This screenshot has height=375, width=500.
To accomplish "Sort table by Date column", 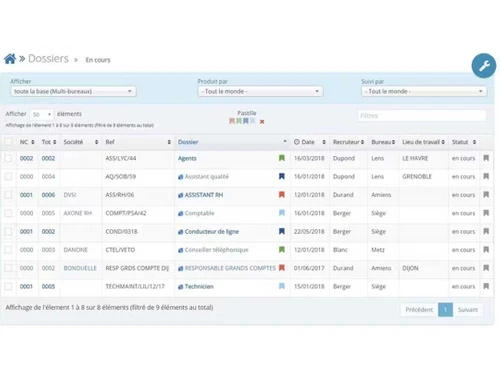I will [309, 142].
